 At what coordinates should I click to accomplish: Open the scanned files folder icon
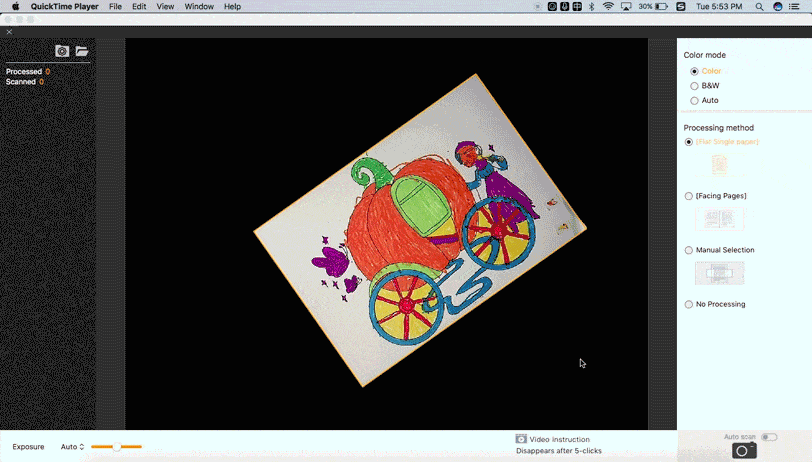[x=82, y=51]
